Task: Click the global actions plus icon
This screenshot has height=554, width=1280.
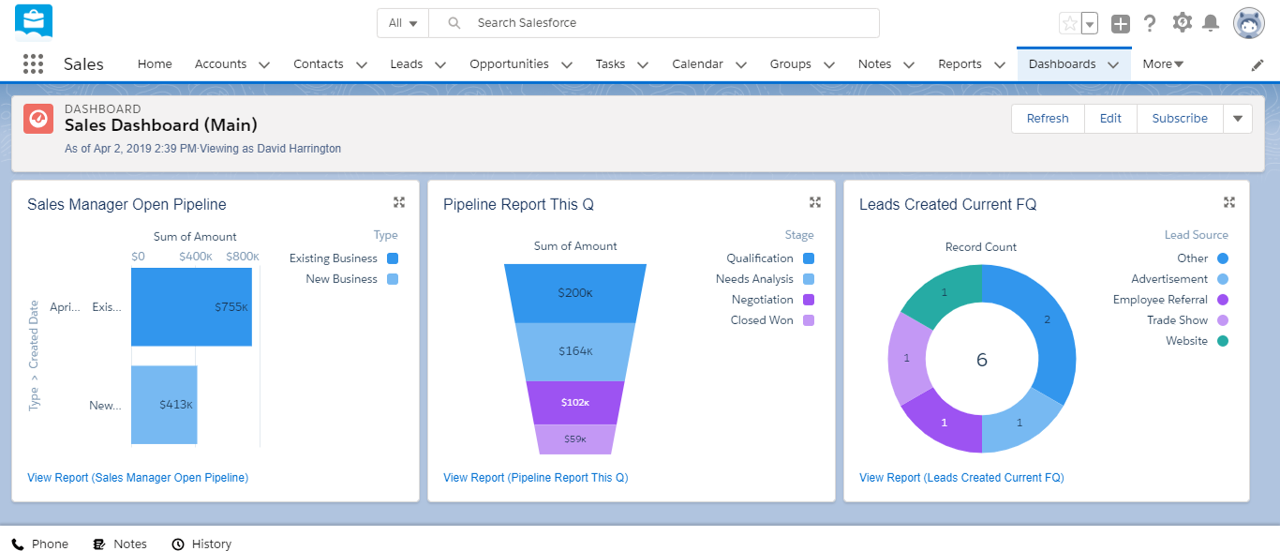Action: point(1121,23)
